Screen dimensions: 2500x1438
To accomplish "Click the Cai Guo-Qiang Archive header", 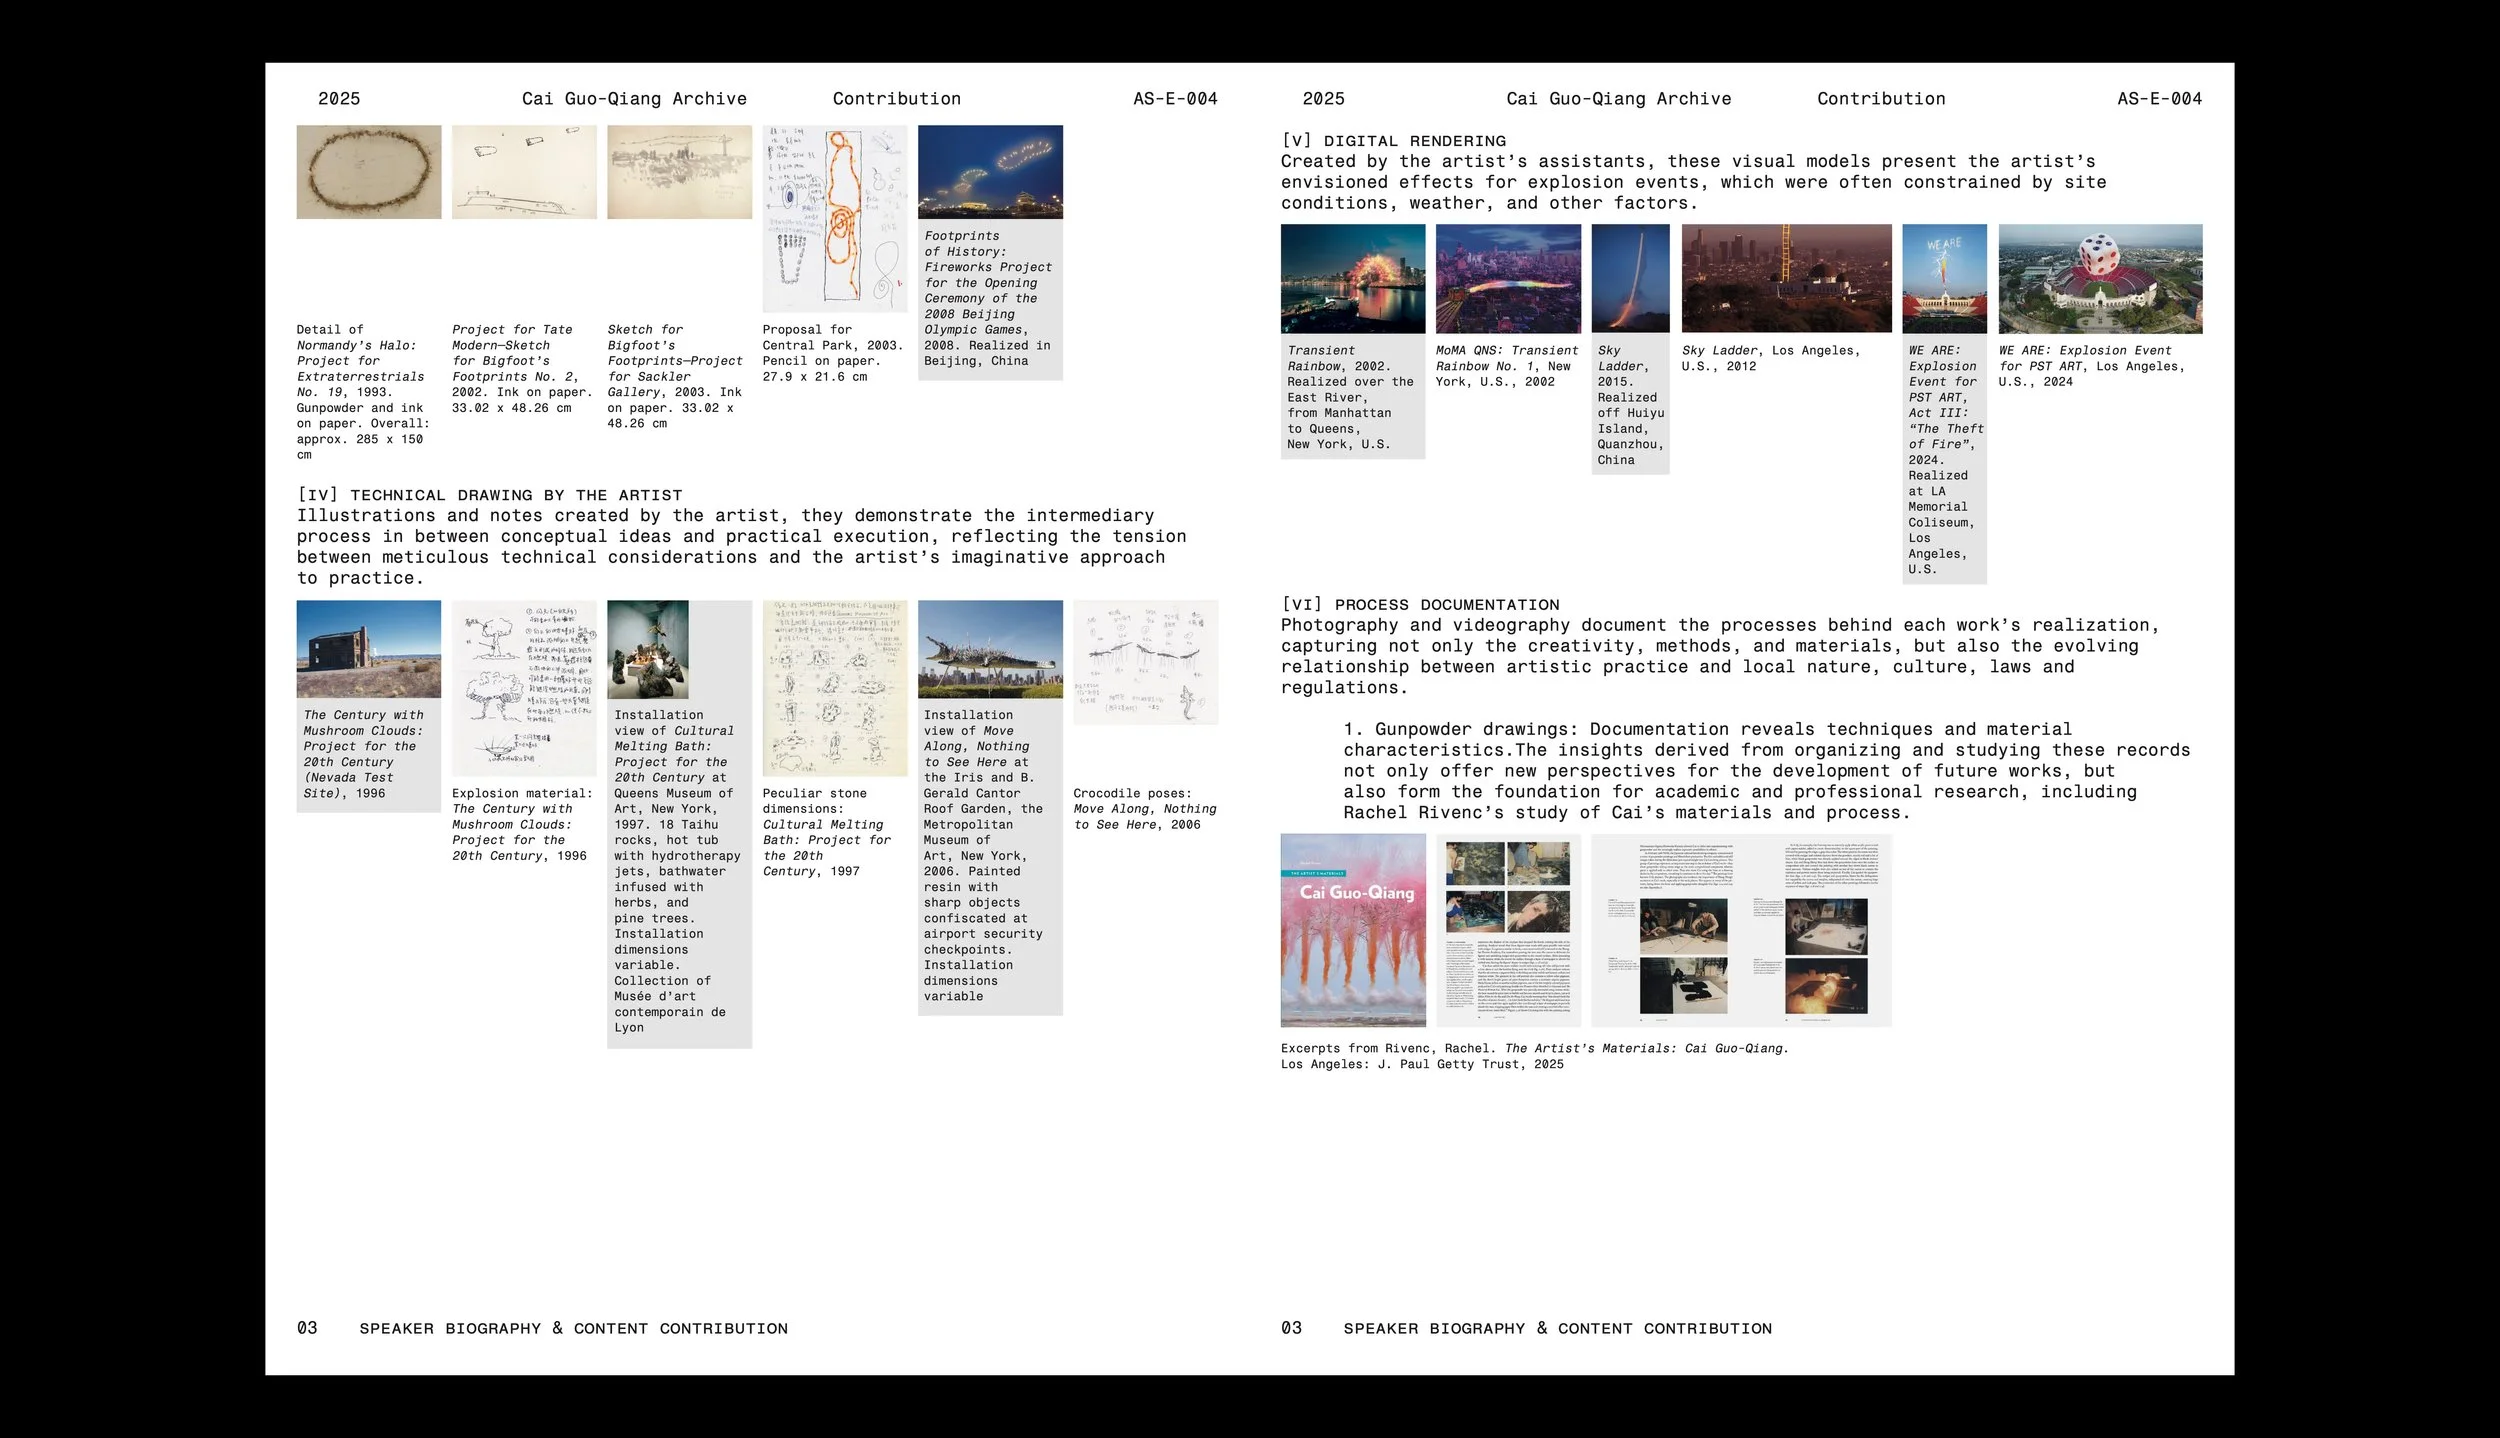I will (634, 98).
